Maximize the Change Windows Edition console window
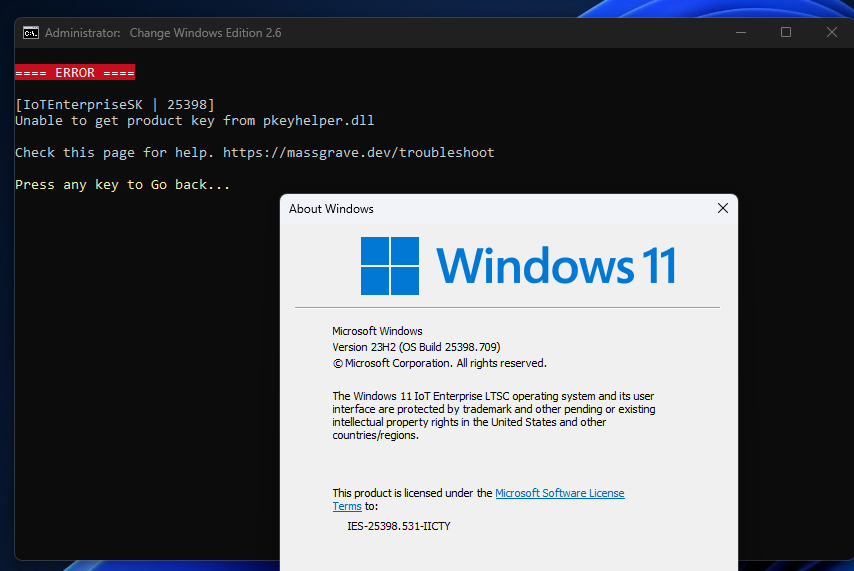The width and height of the screenshot is (854, 571). [786, 33]
